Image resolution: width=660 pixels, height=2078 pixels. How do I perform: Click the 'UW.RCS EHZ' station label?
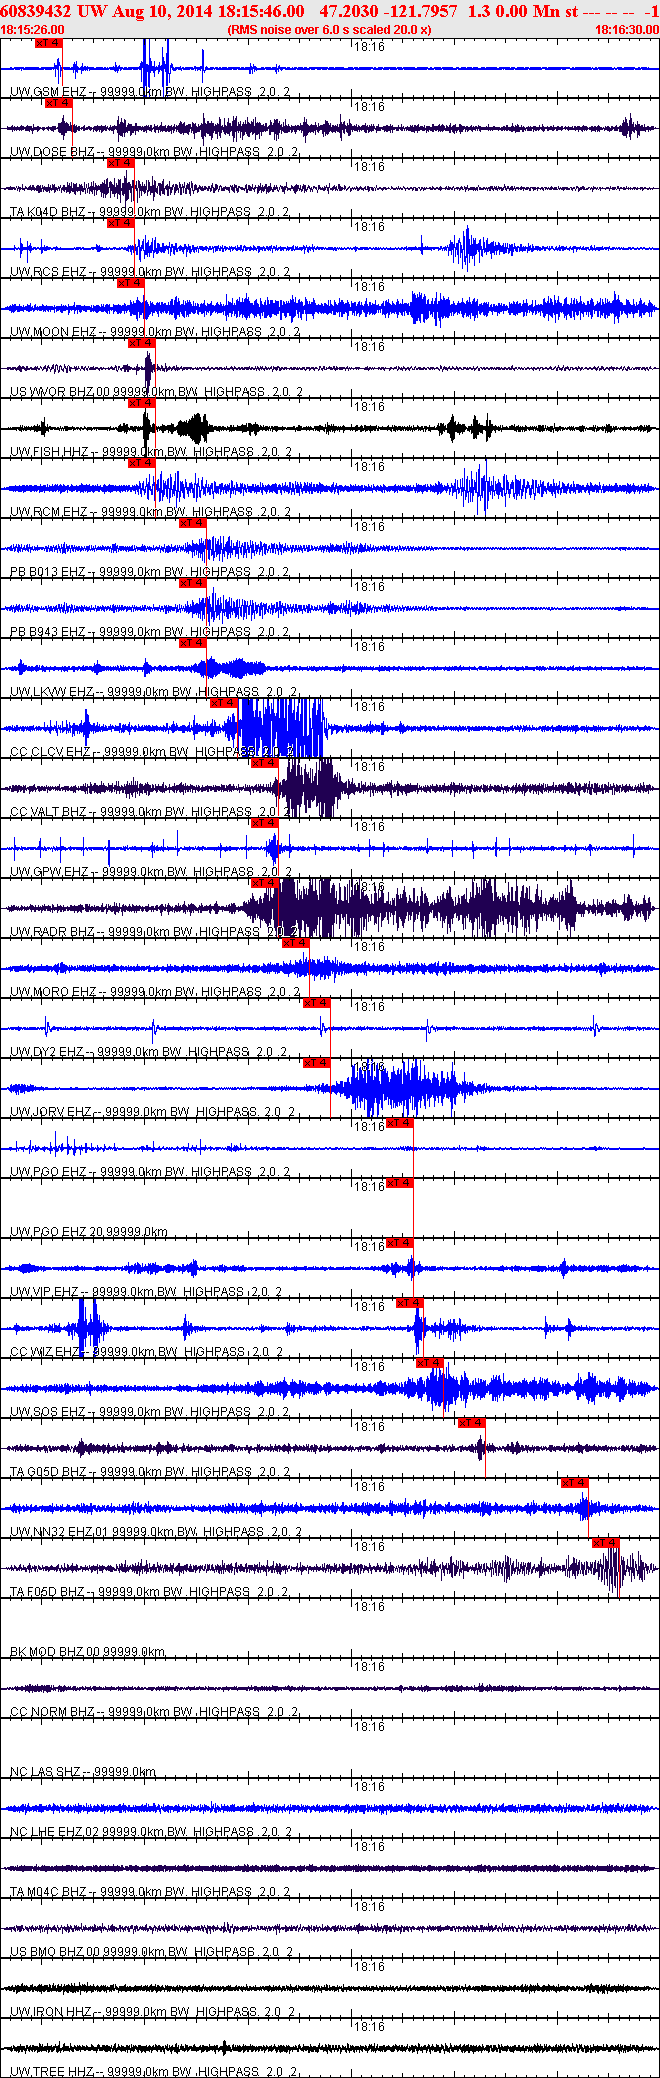[48, 272]
